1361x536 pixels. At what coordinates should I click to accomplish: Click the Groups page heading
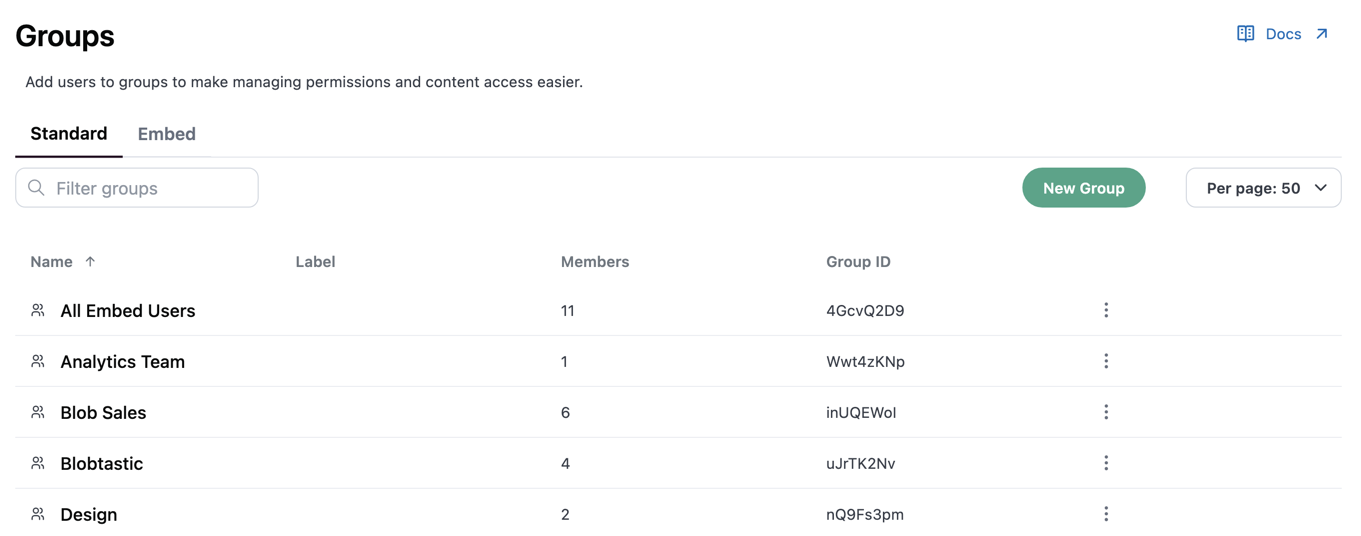(65, 36)
